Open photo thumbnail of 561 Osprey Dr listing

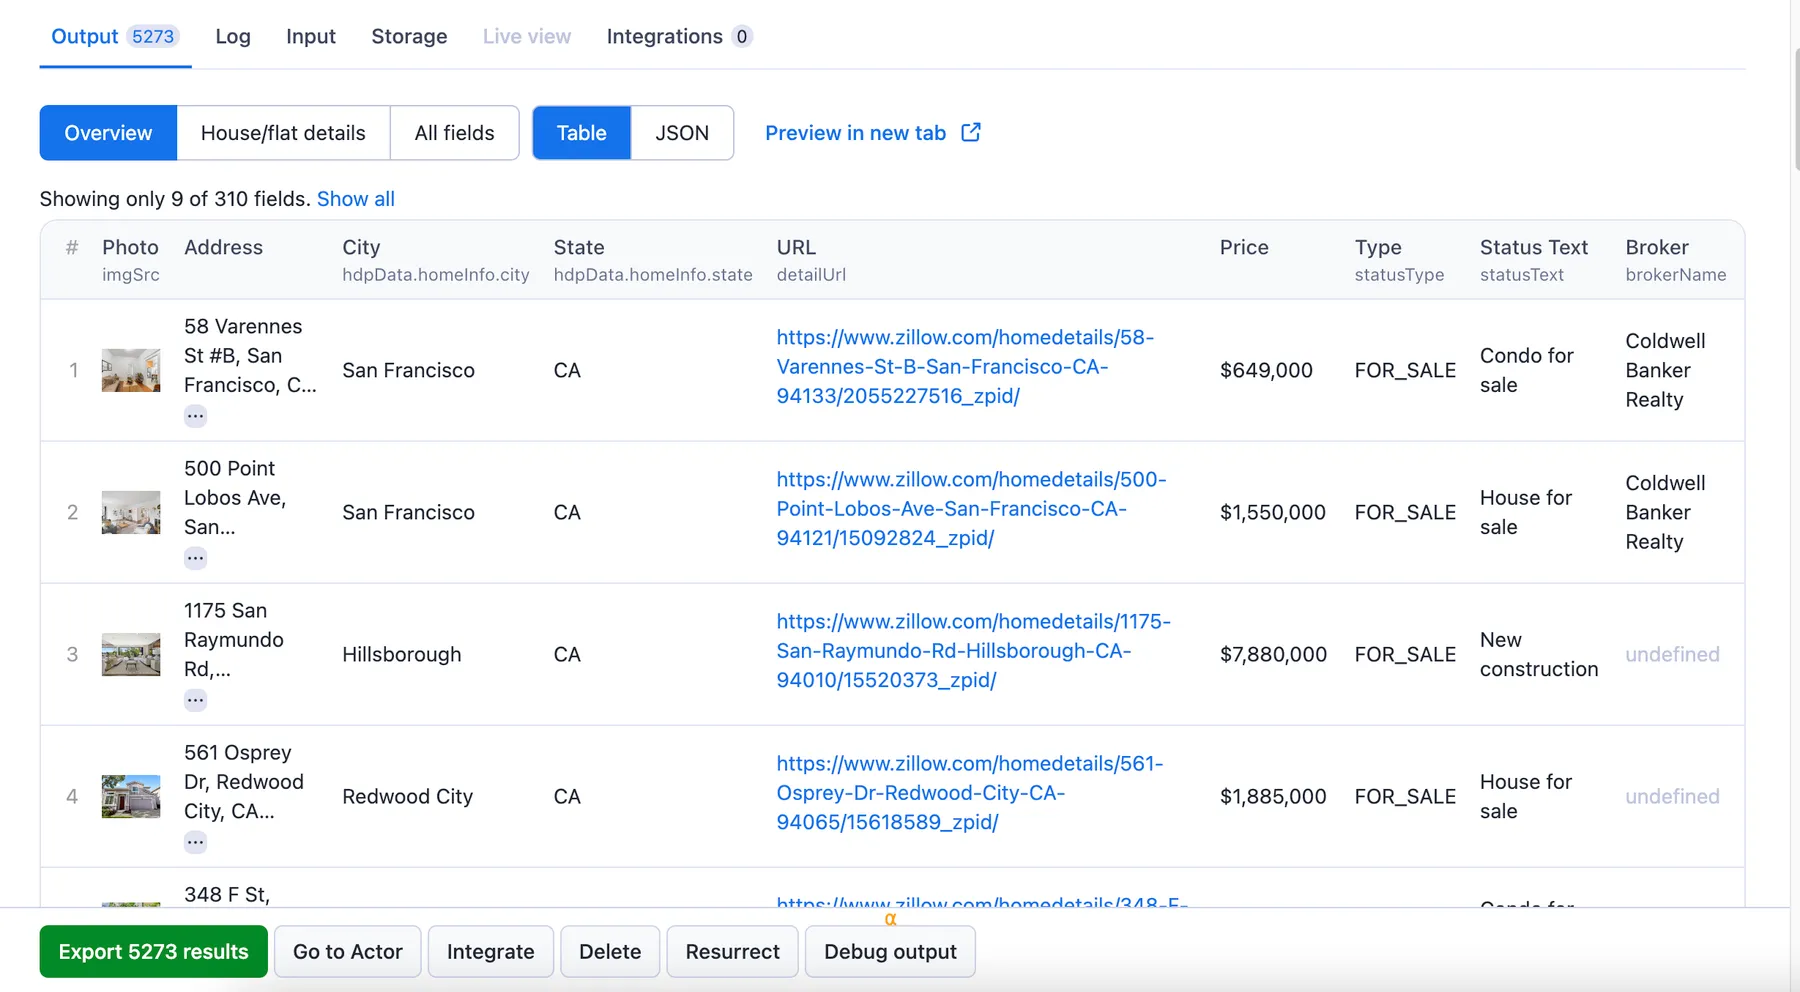131,796
